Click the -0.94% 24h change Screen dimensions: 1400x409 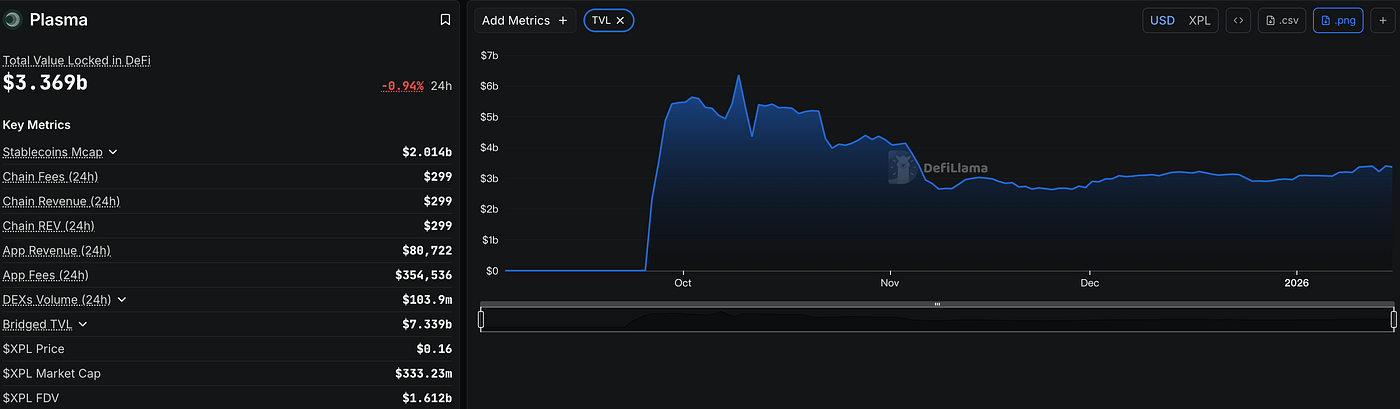402,86
